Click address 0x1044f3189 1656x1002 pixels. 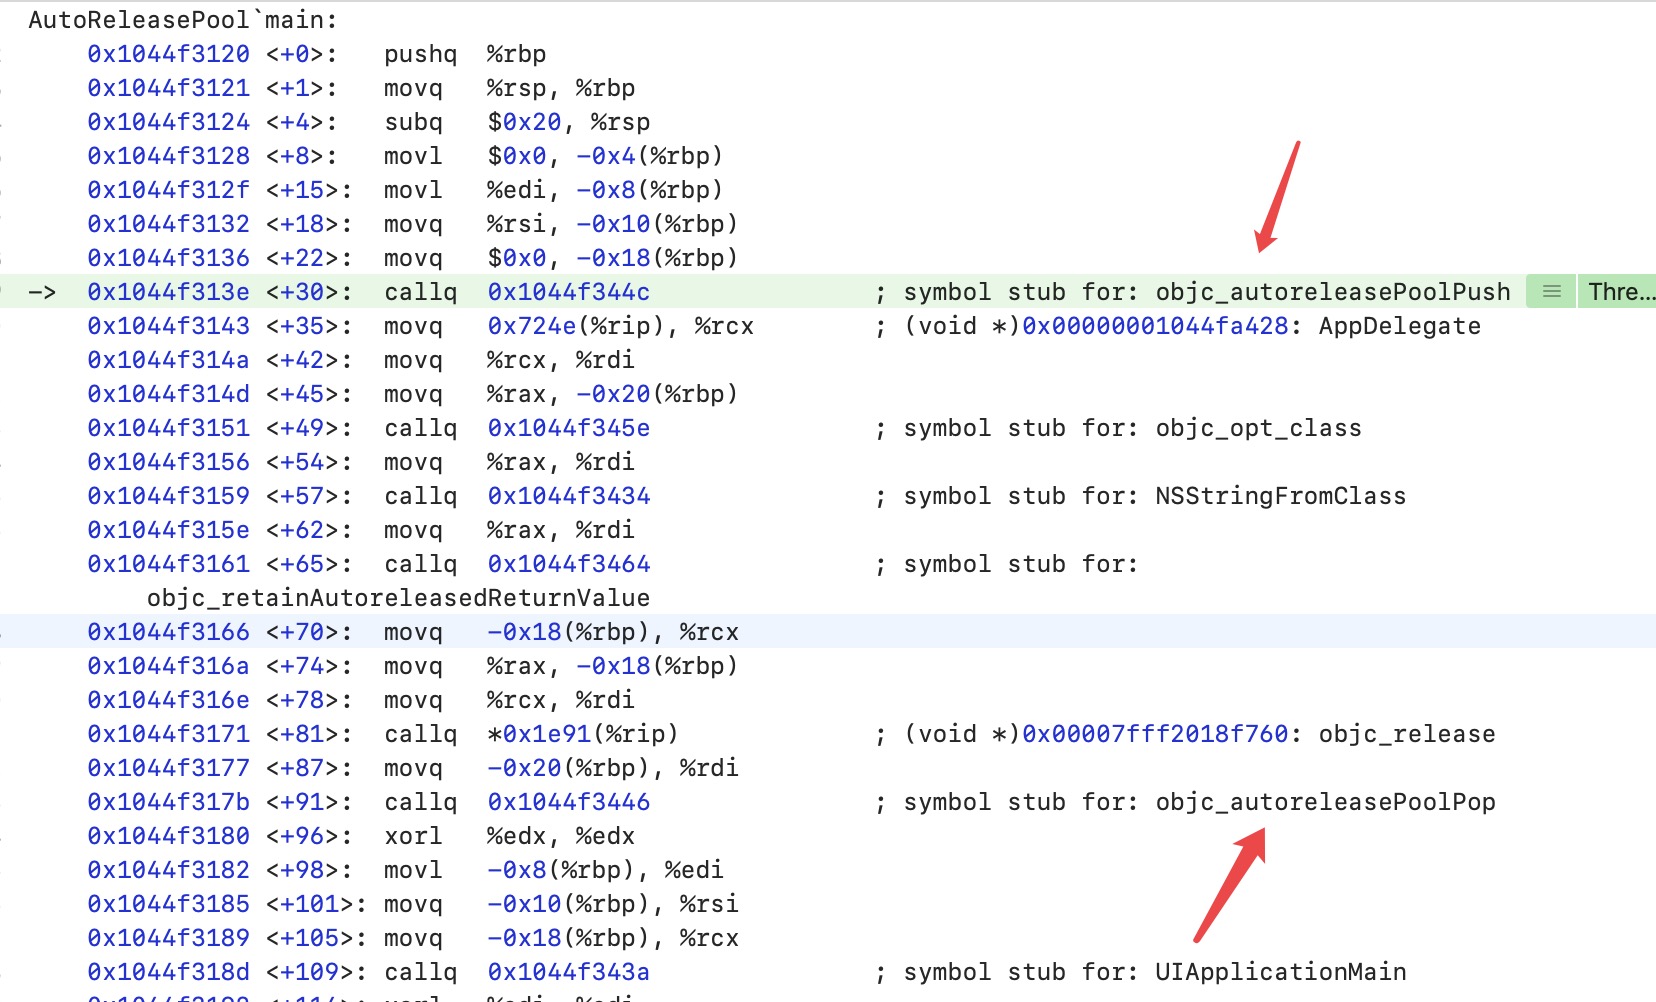(x=168, y=938)
